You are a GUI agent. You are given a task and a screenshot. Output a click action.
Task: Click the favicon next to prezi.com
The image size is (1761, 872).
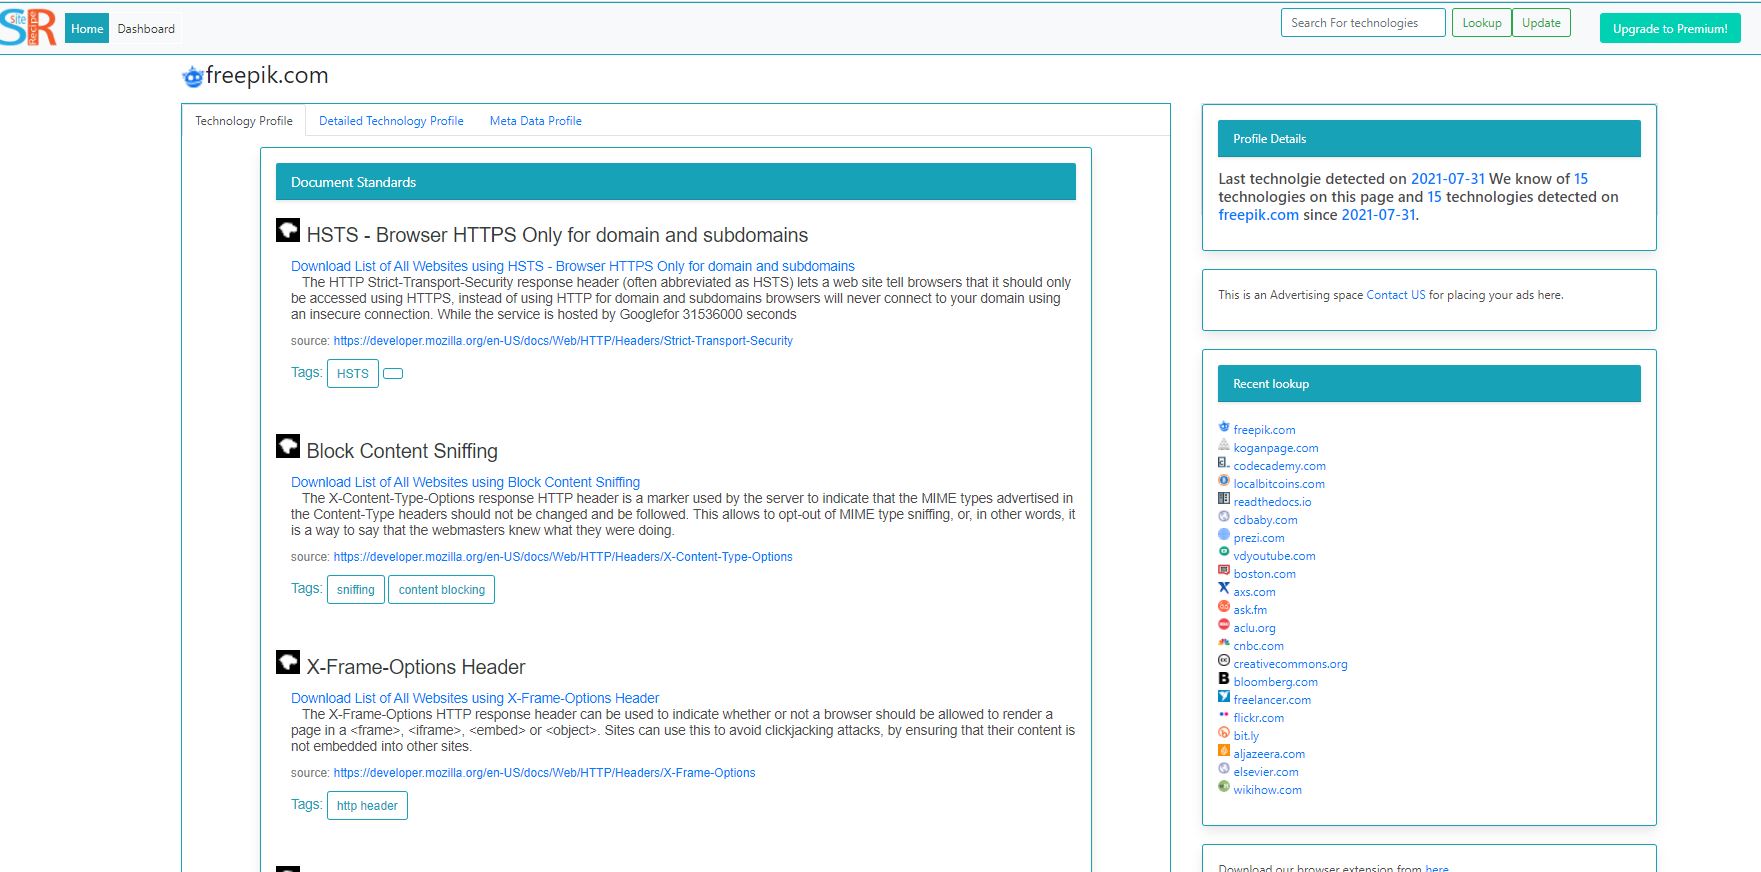coord(1224,535)
